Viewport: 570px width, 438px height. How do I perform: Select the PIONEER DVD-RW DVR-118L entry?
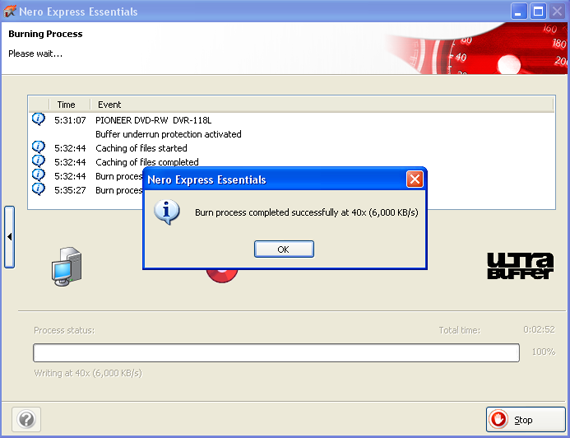tap(153, 120)
